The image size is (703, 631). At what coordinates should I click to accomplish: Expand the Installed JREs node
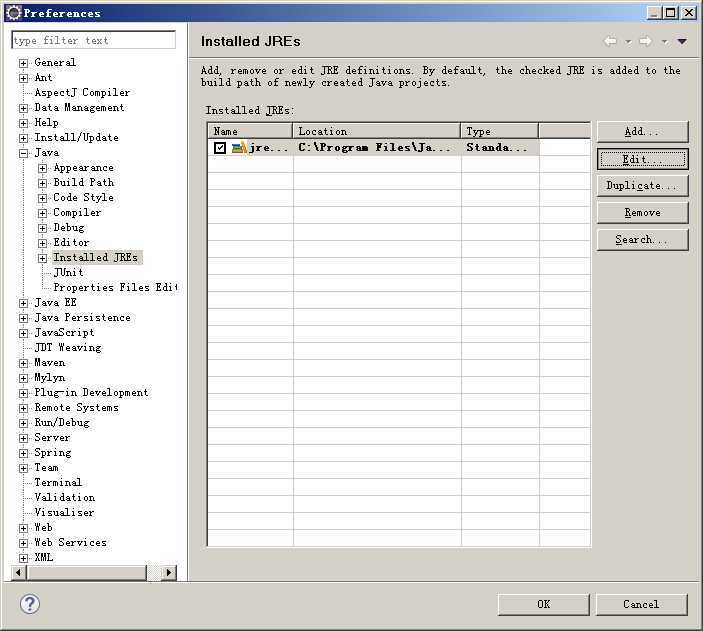click(43, 258)
